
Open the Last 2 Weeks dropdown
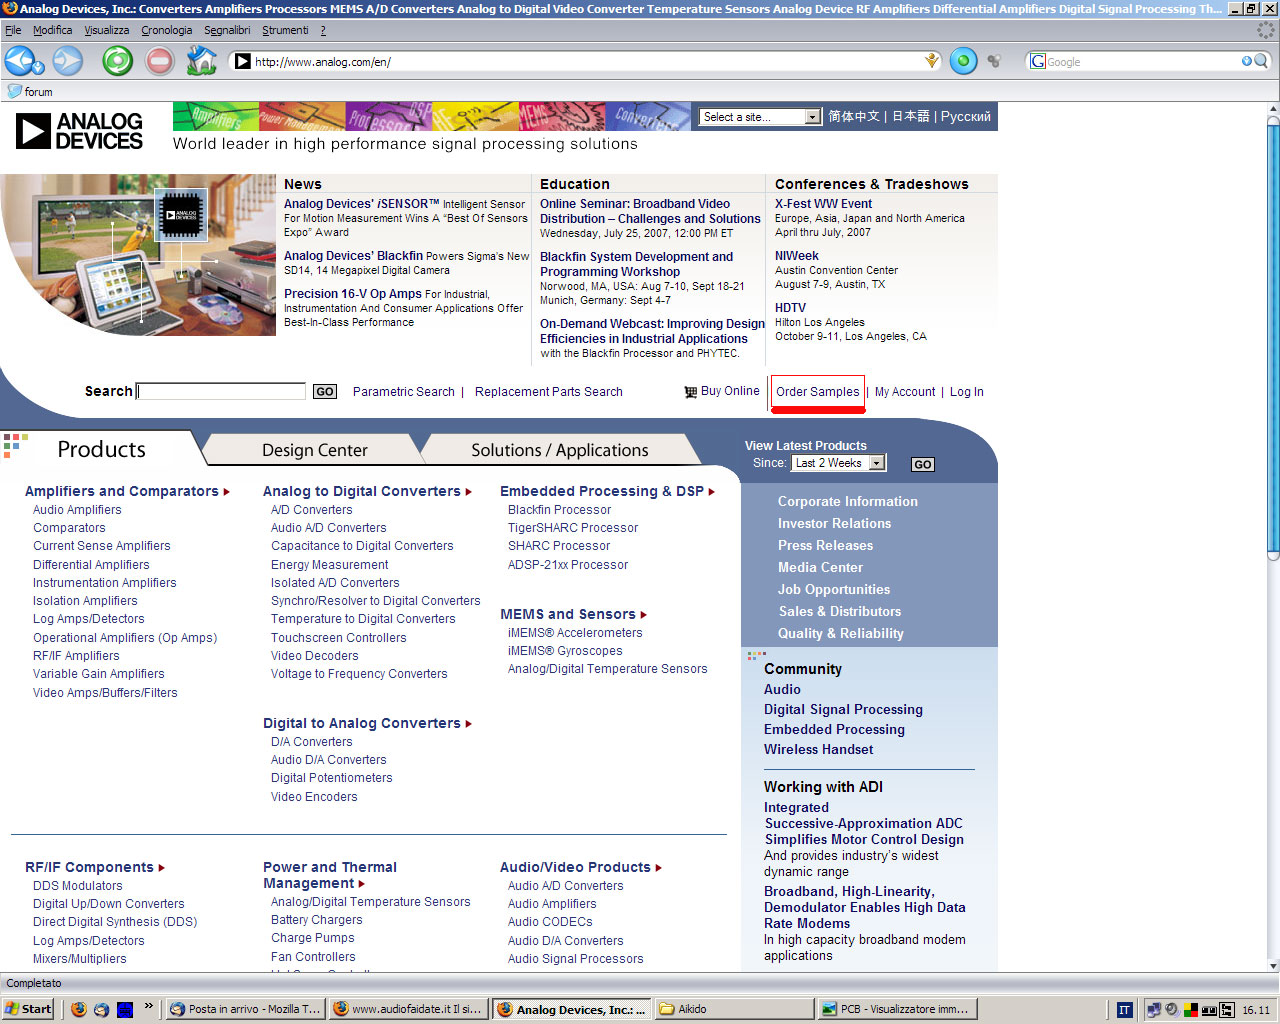pos(838,463)
